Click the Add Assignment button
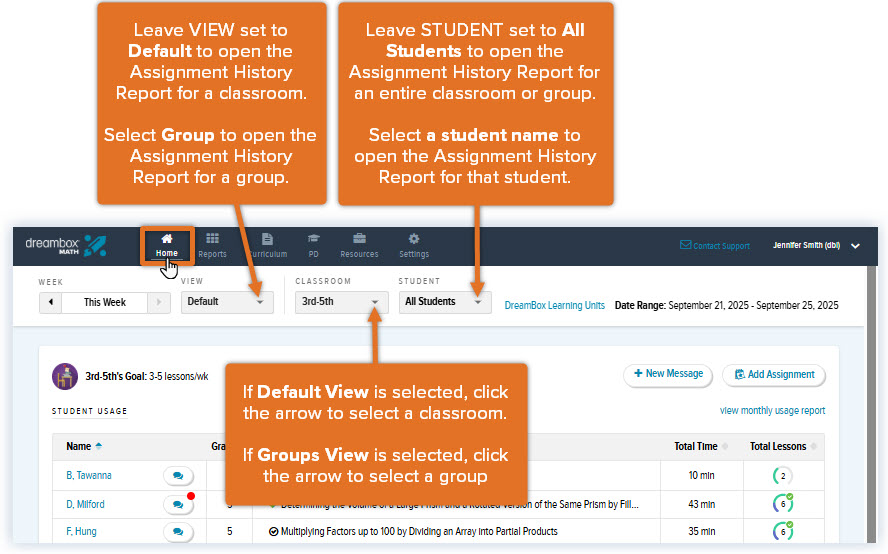The image size is (888, 554). pyautogui.click(x=774, y=375)
